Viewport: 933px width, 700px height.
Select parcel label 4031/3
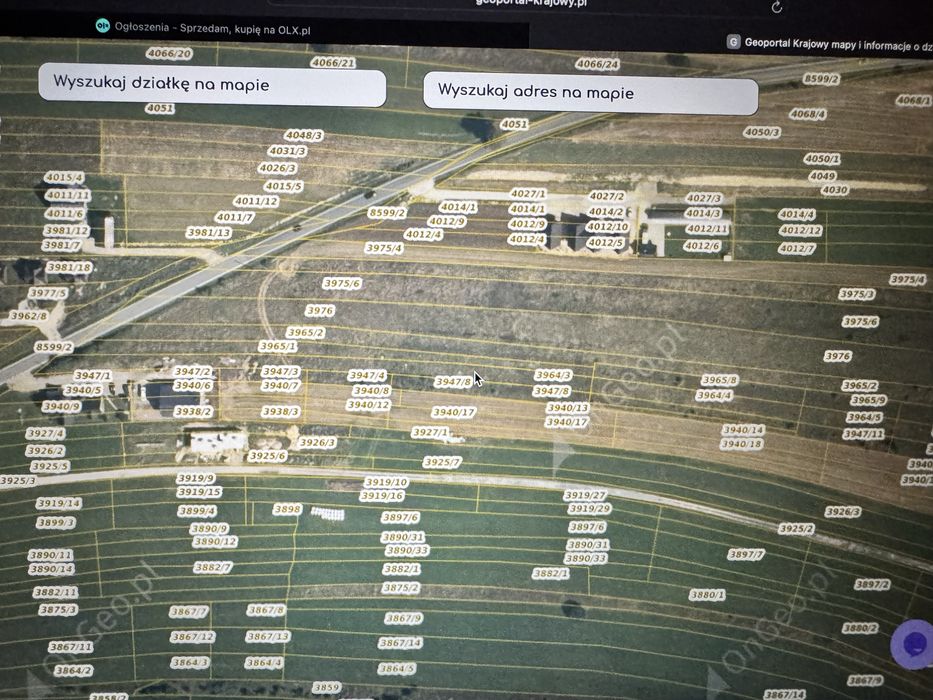(287, 151)
